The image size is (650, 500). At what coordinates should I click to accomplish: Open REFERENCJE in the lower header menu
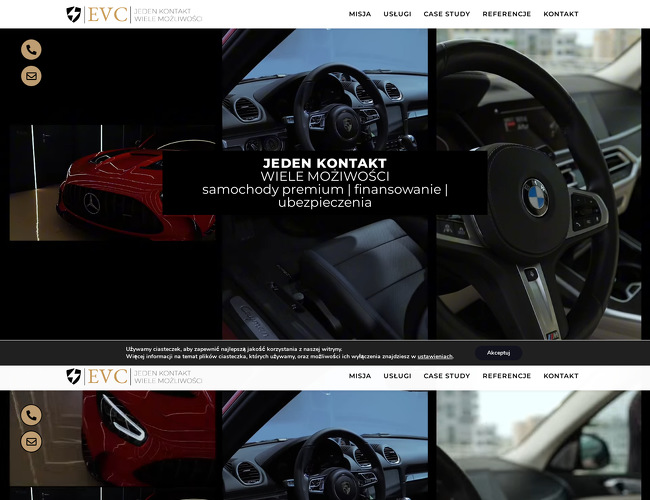pos(506,376)
